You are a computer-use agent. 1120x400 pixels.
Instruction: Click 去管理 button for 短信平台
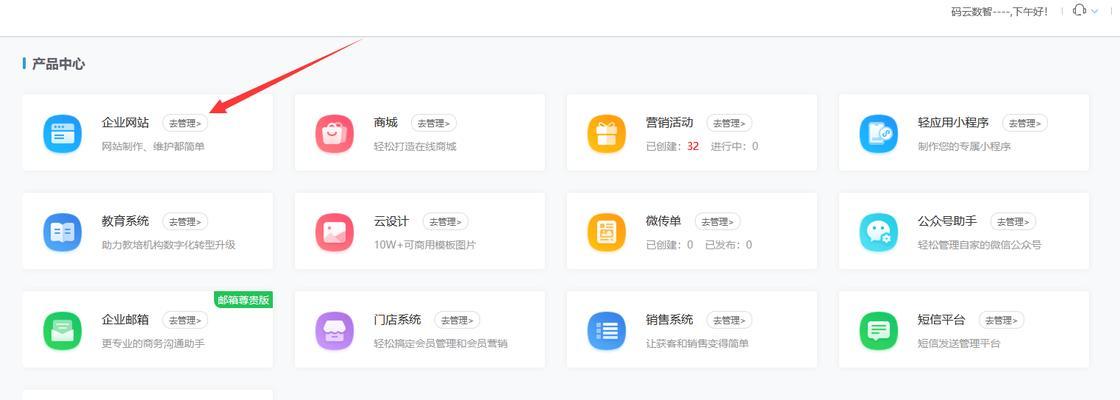[1001, 320]
